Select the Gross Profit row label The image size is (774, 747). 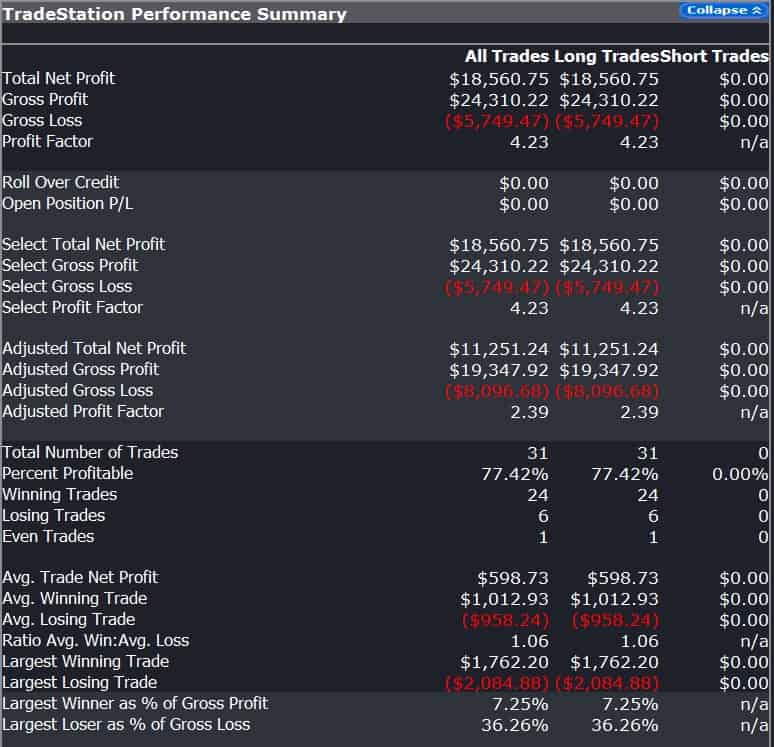[45, 100]
